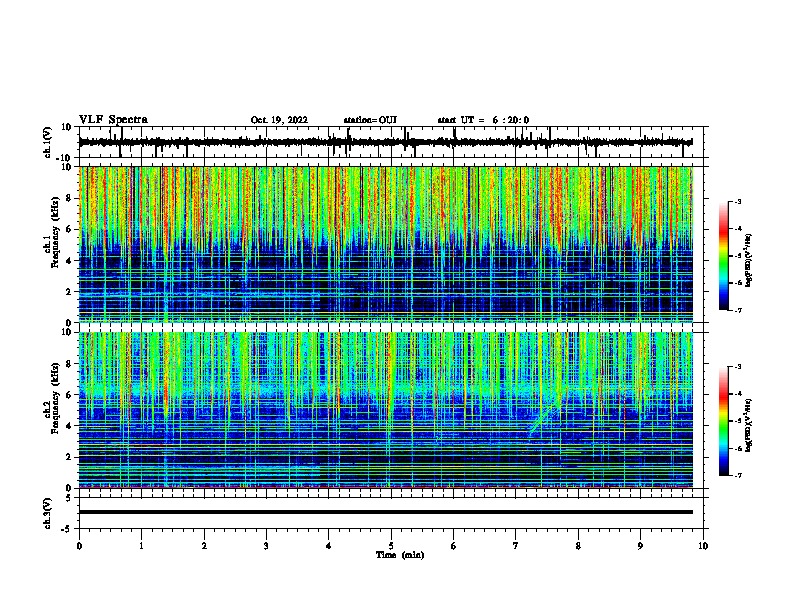Click the time axis tick label "10"
Image resolution: width=792 pixels, height=612 pixels.
[703, 546]
